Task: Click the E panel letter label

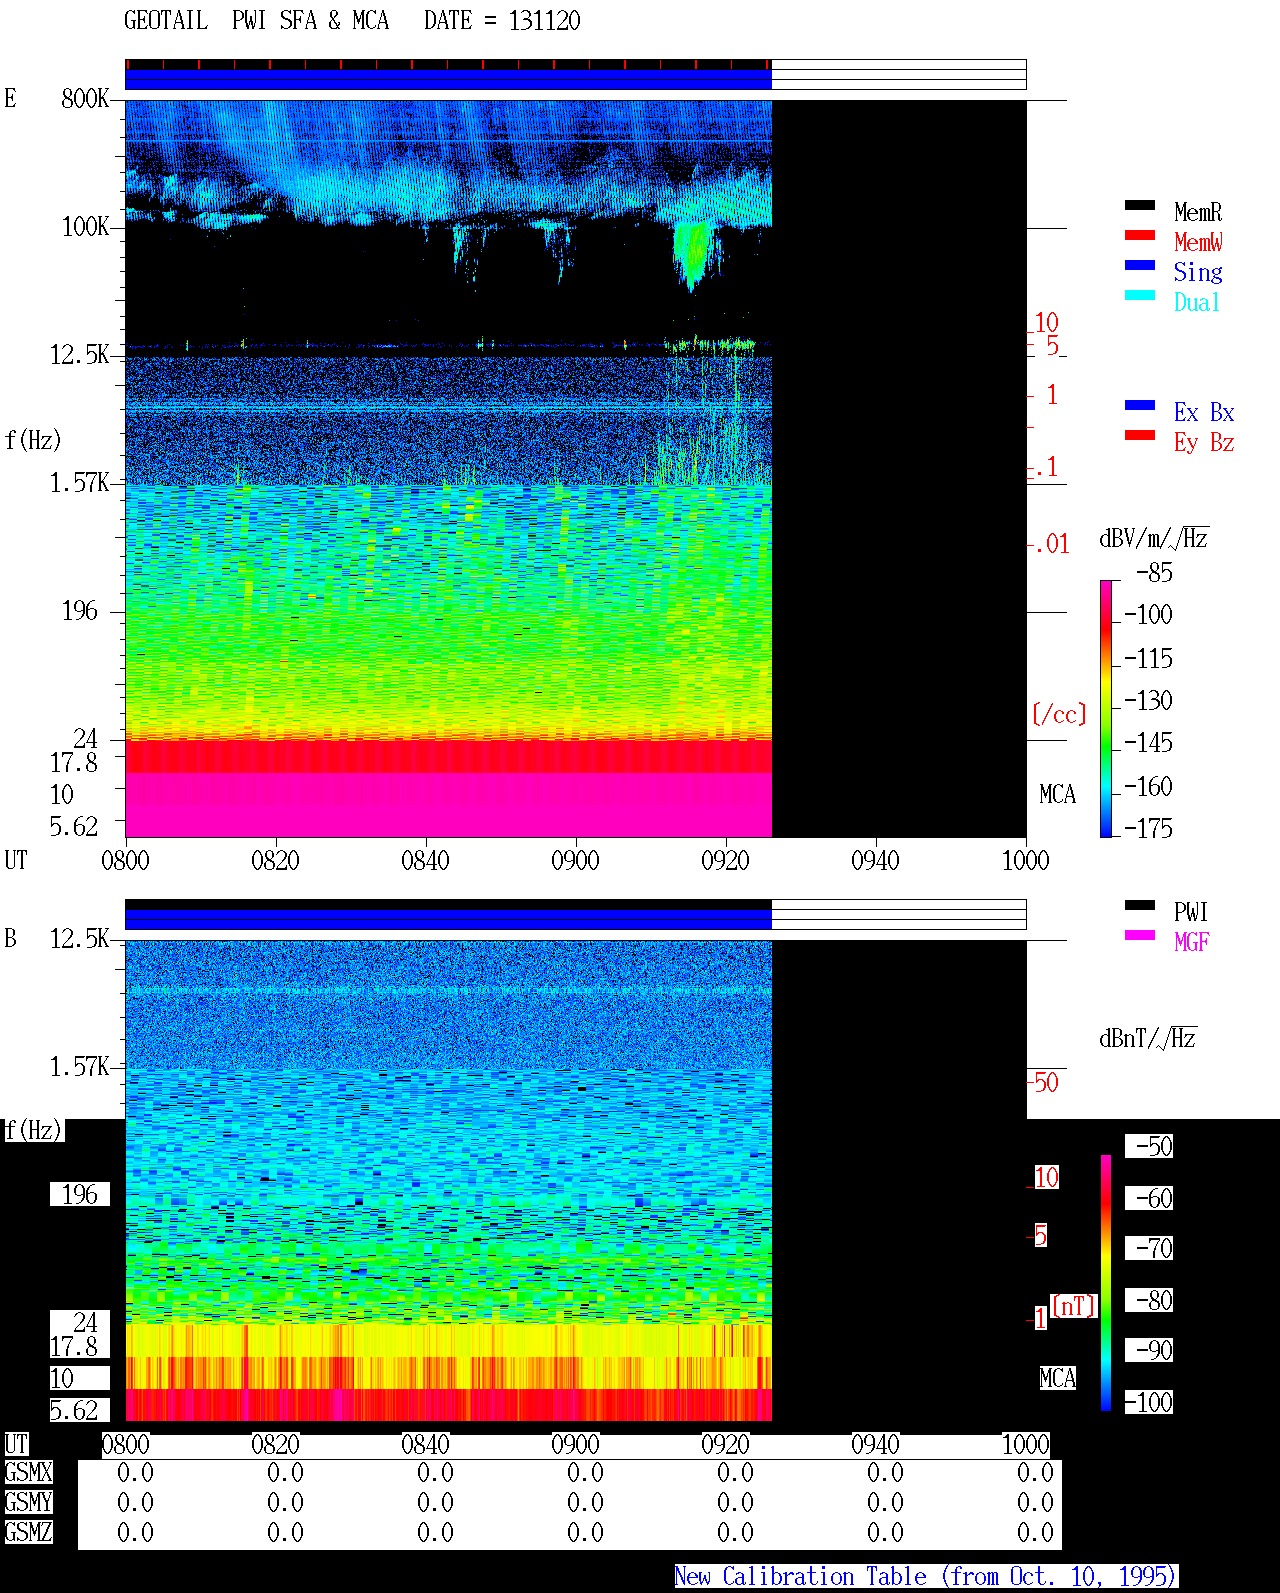Action: [10, 98]
